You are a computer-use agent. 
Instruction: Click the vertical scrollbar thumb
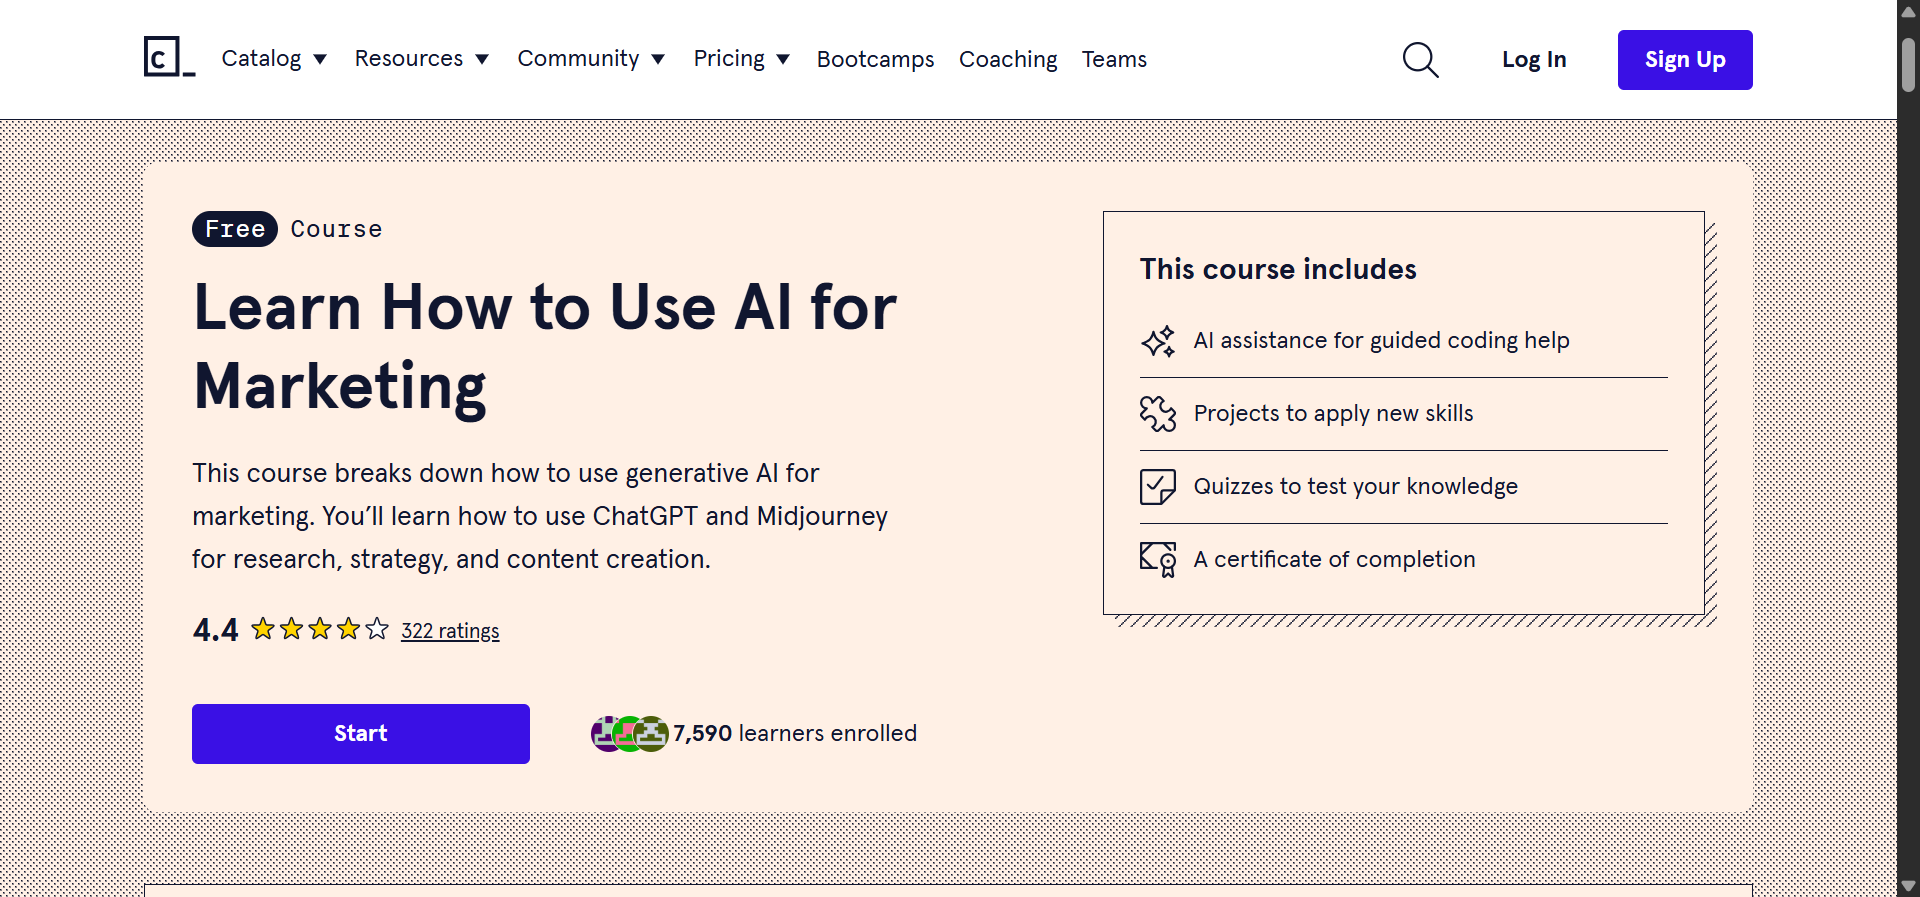(x=1908, y=65)
